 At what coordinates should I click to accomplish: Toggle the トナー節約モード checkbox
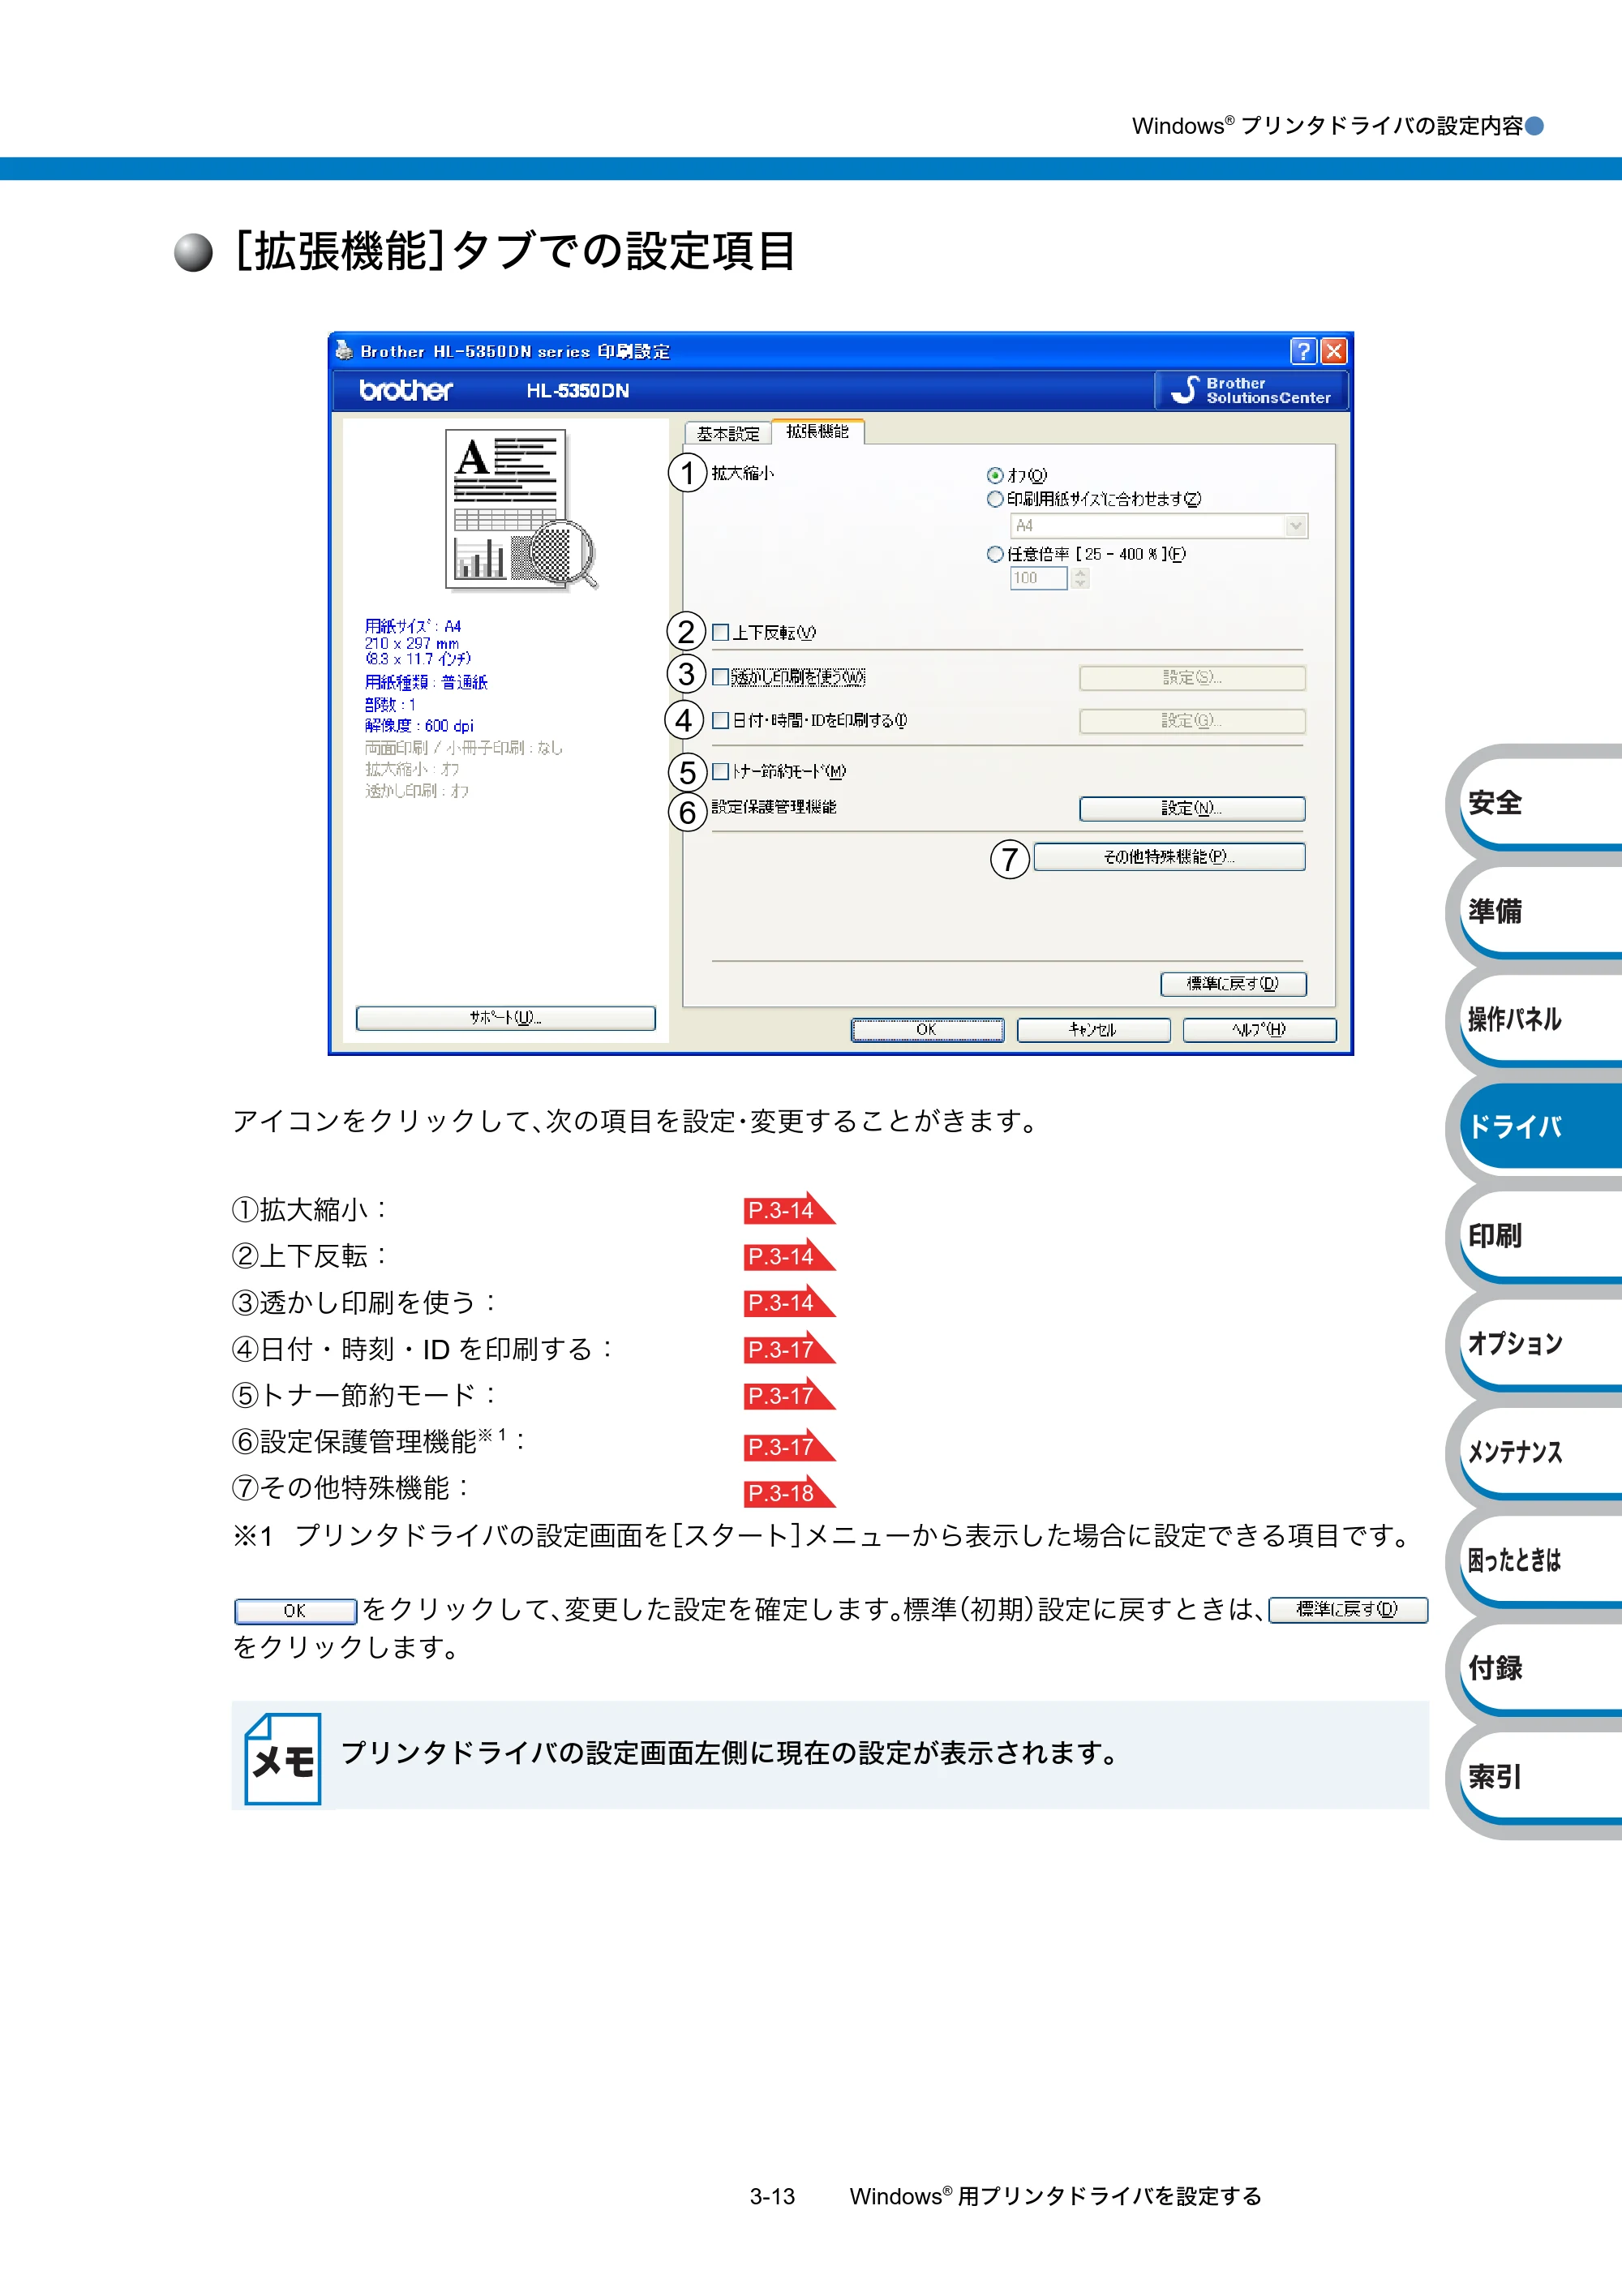[x=720, y=771]
